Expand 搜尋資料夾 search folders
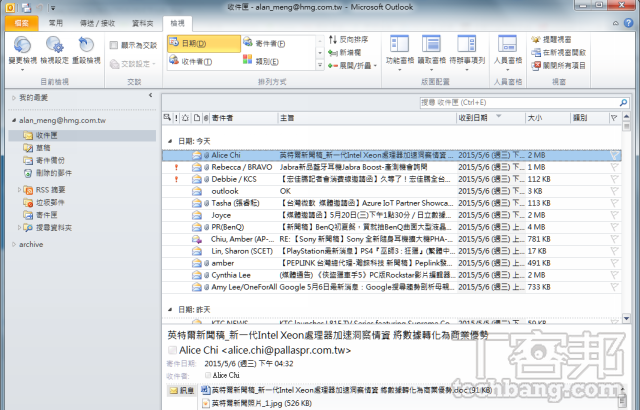The width and height of the screenshot is (640, 410). 19,228
